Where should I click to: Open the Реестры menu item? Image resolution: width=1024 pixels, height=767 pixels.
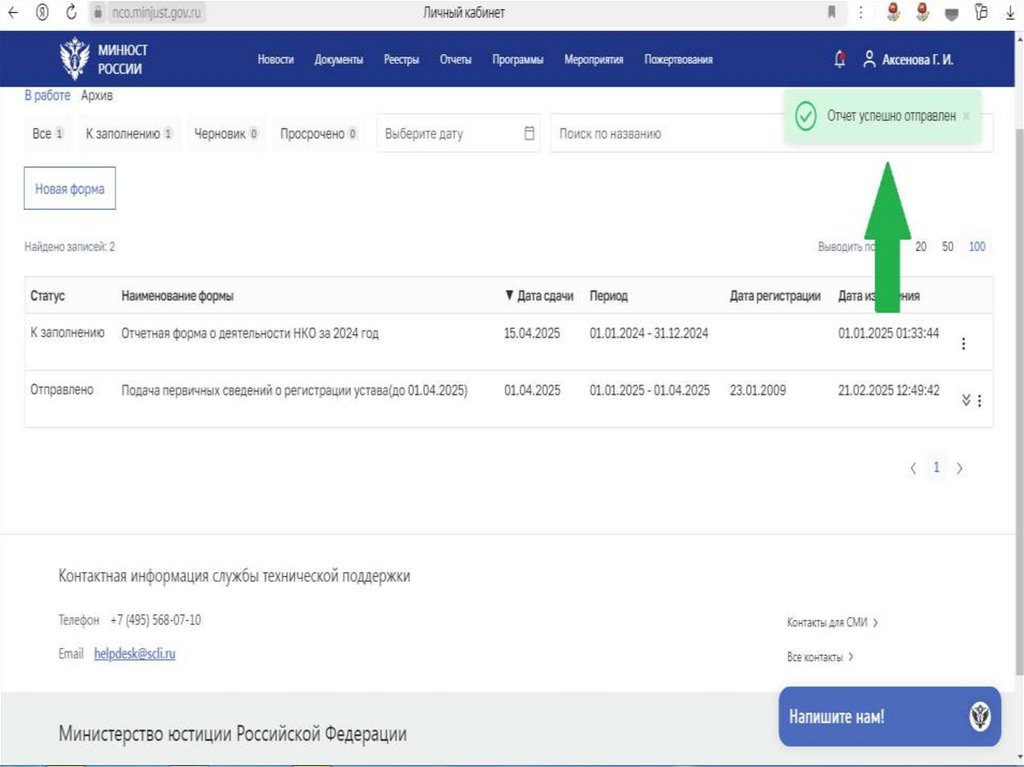401,60
